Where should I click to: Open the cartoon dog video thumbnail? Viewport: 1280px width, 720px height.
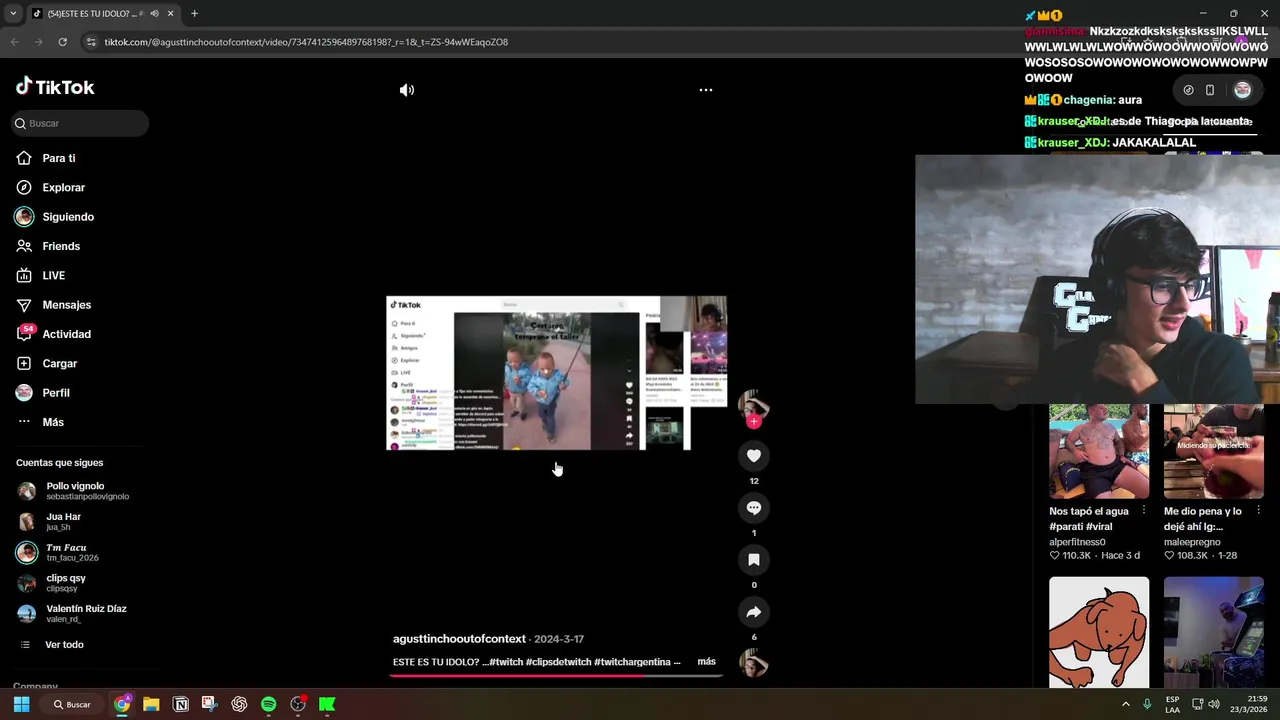tap(1099, 632)
